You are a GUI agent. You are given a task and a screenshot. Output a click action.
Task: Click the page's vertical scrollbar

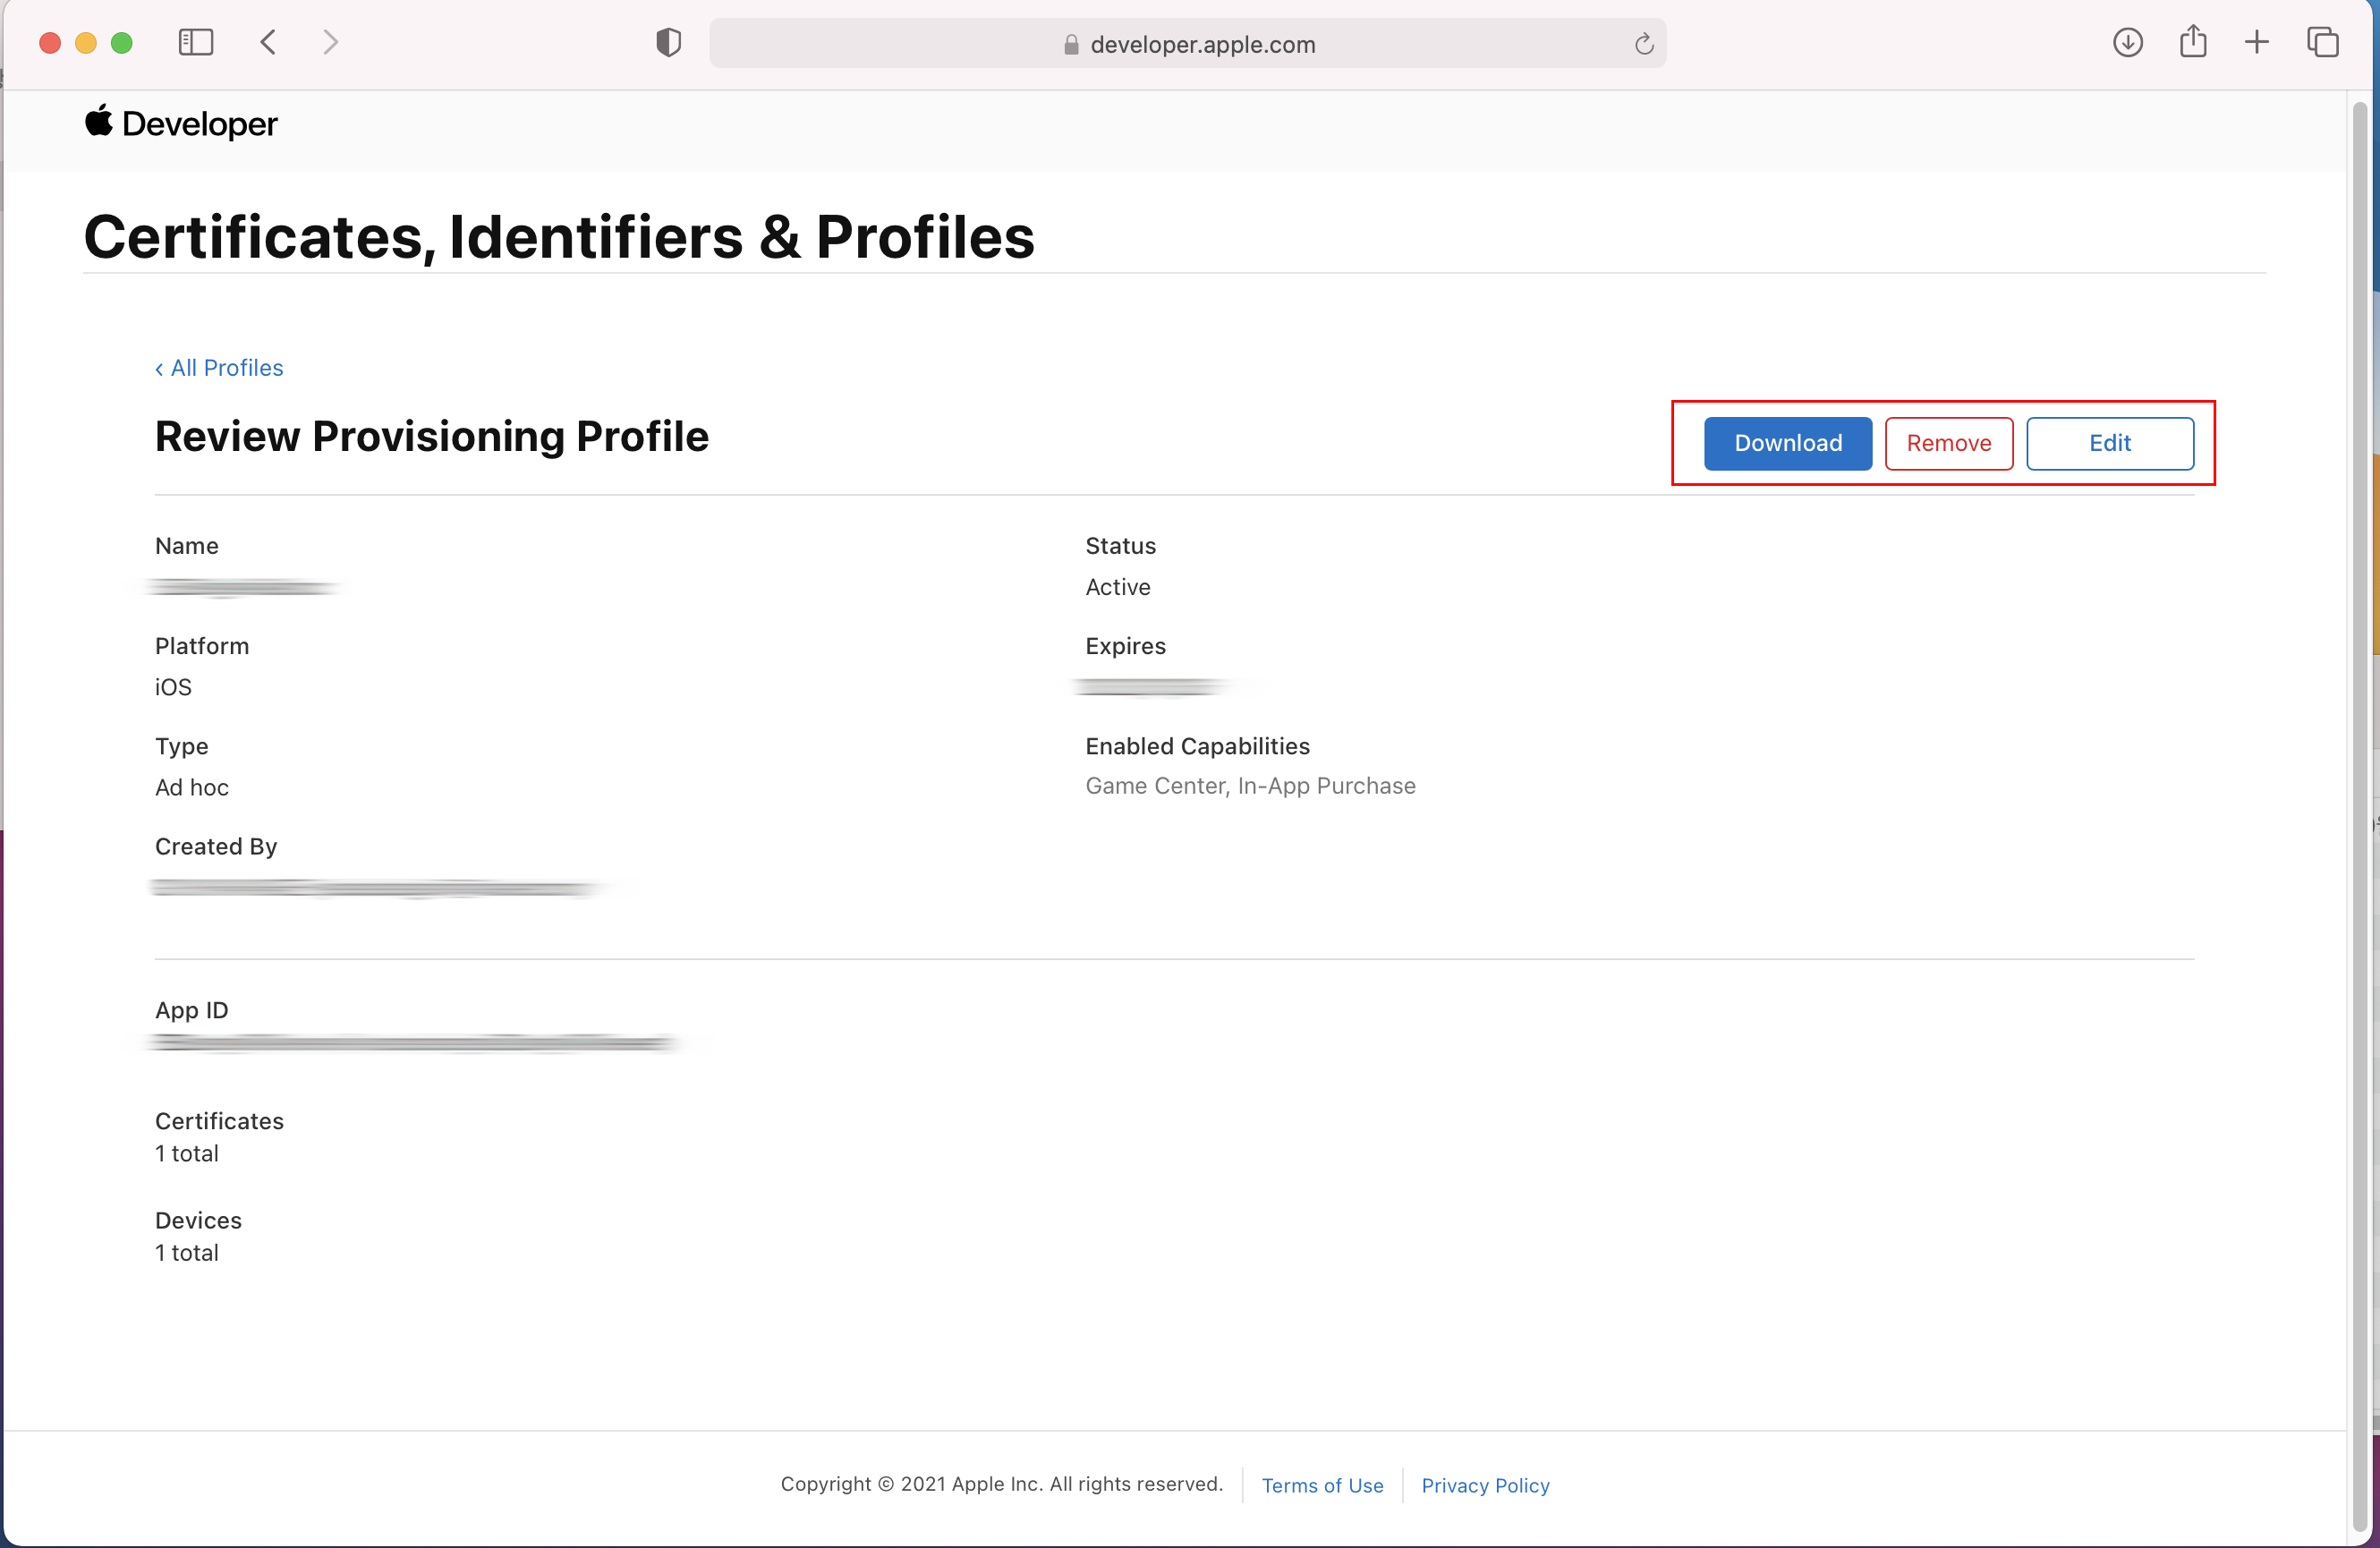click(x=2360, y=800)
